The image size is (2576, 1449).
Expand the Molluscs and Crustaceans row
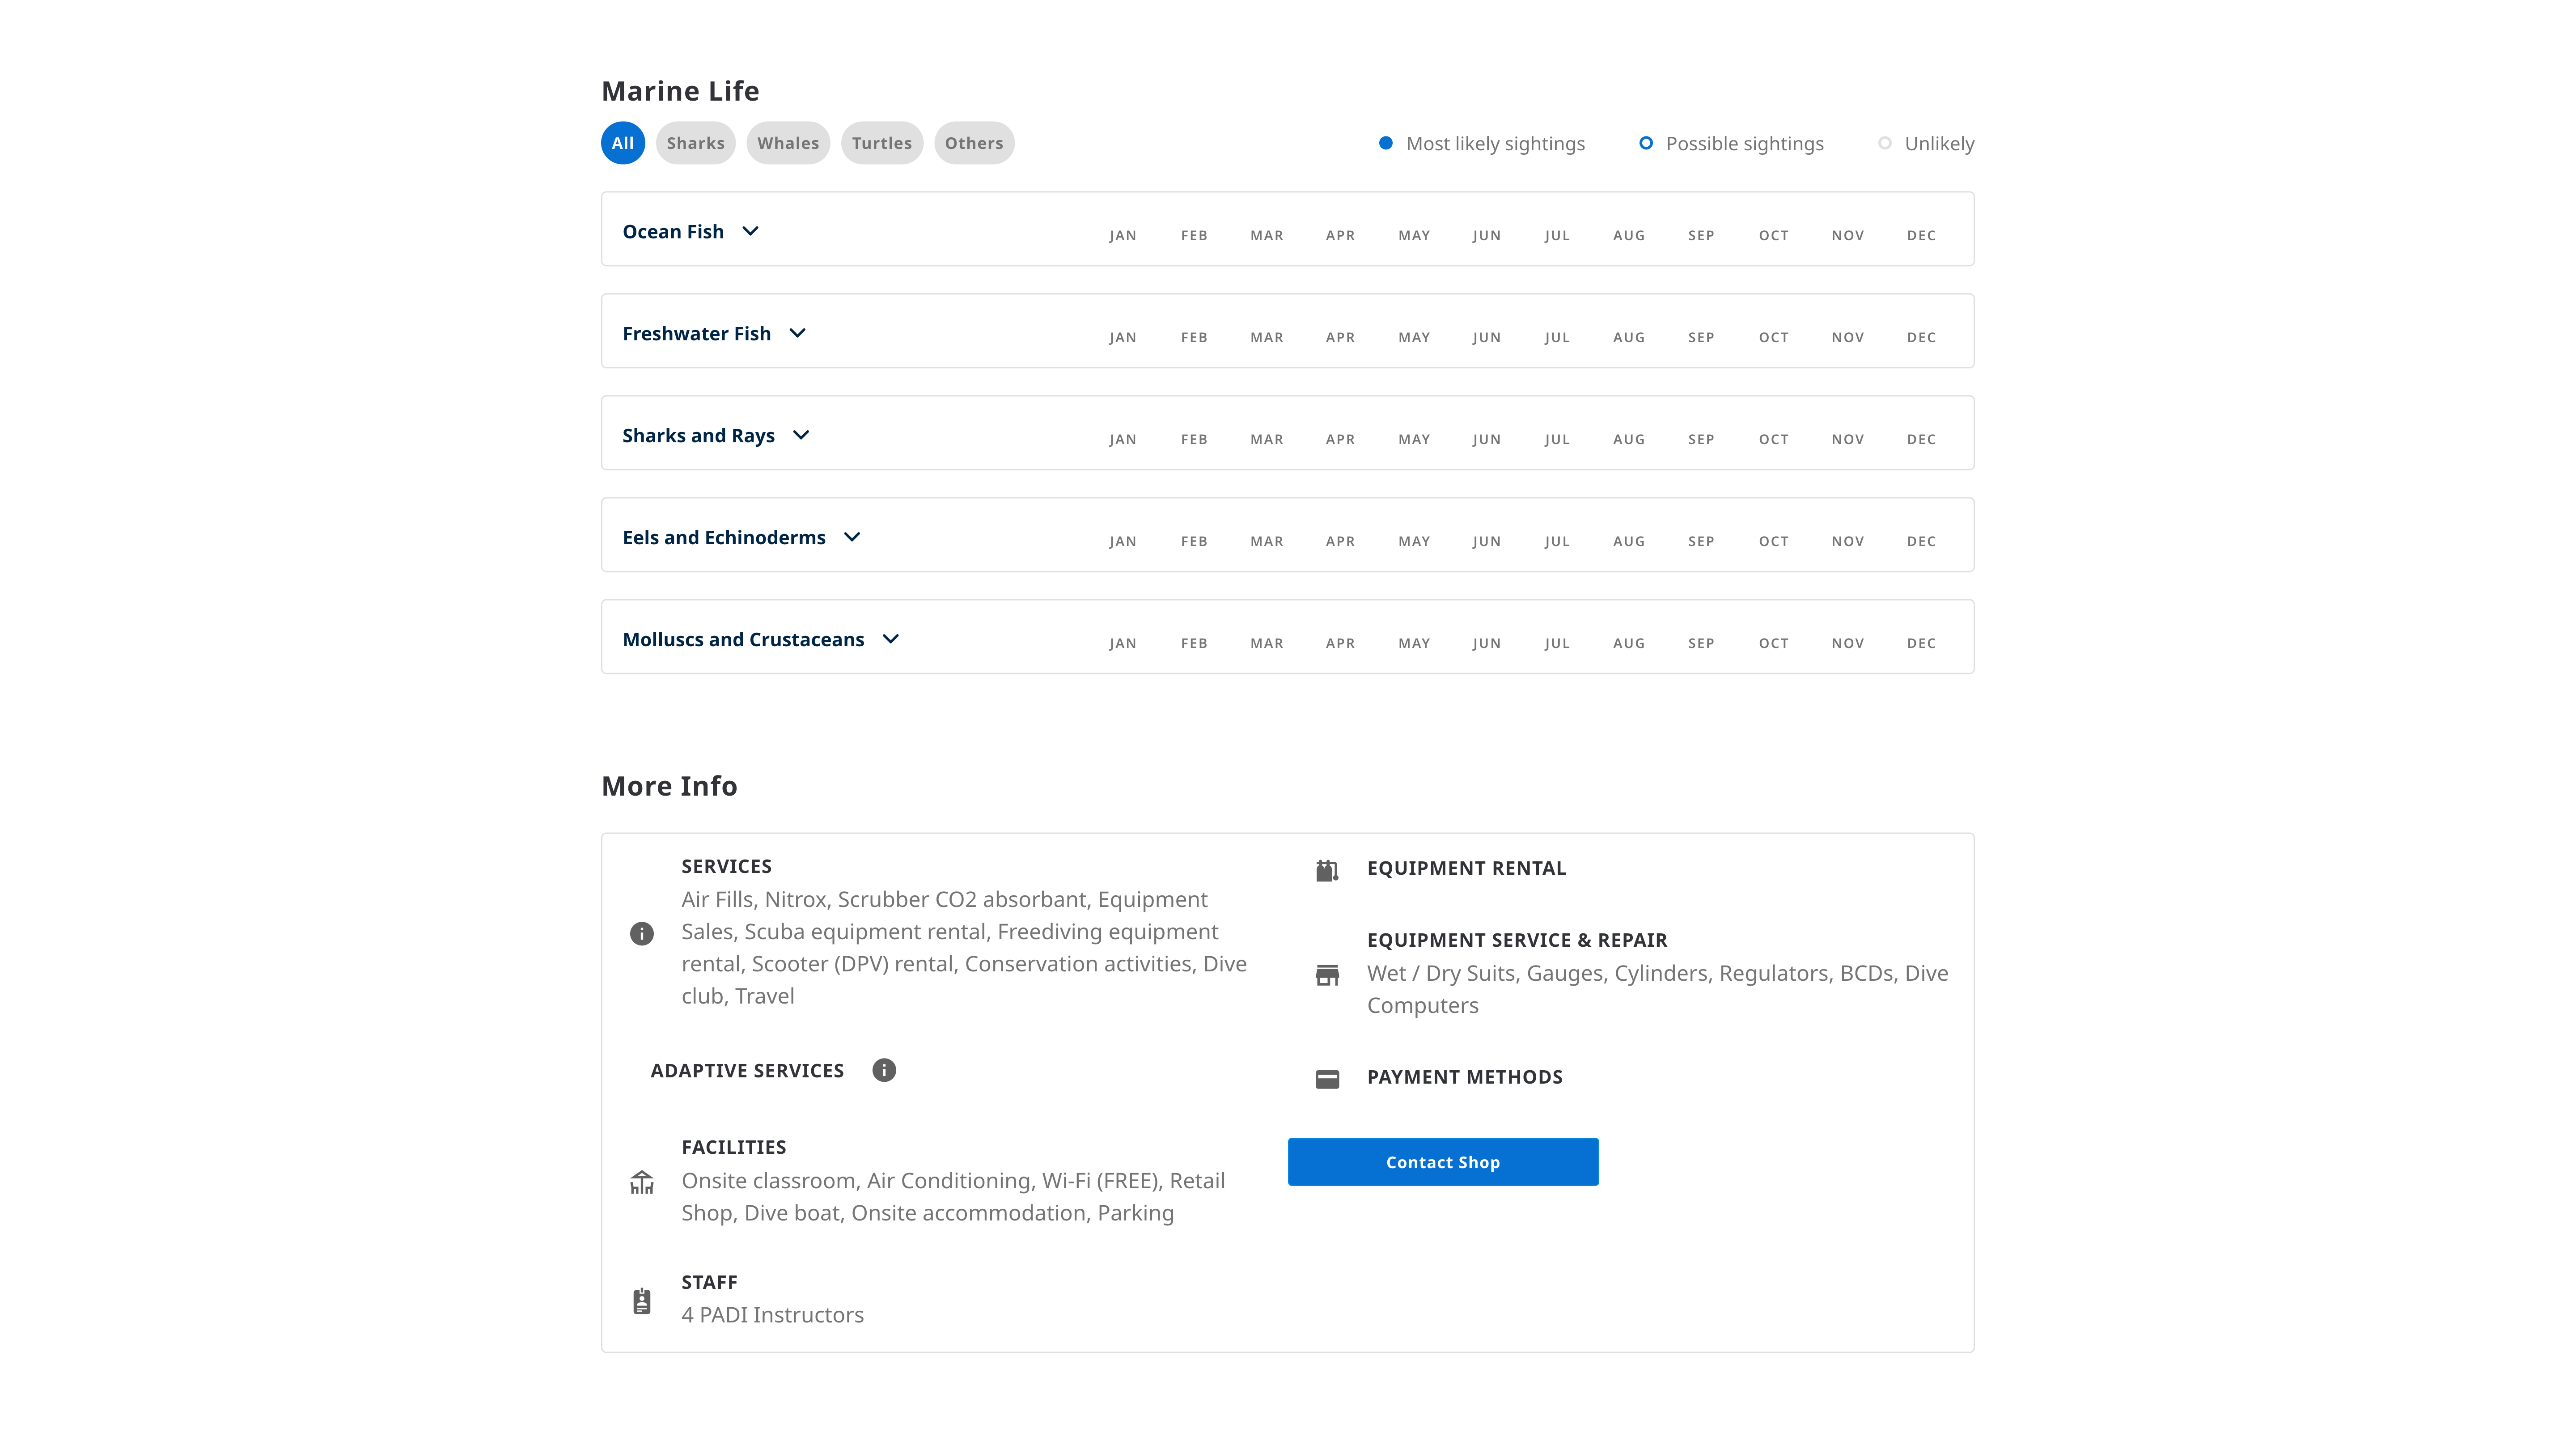click(891, 639)
